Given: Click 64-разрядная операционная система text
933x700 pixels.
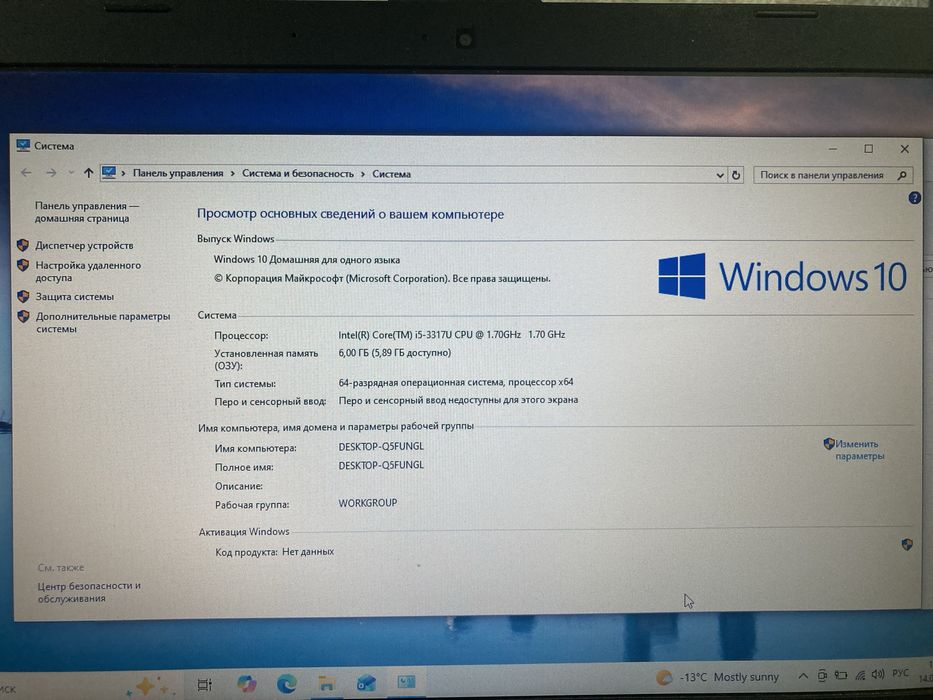Looking at the screenshot, I should (456, 382).
